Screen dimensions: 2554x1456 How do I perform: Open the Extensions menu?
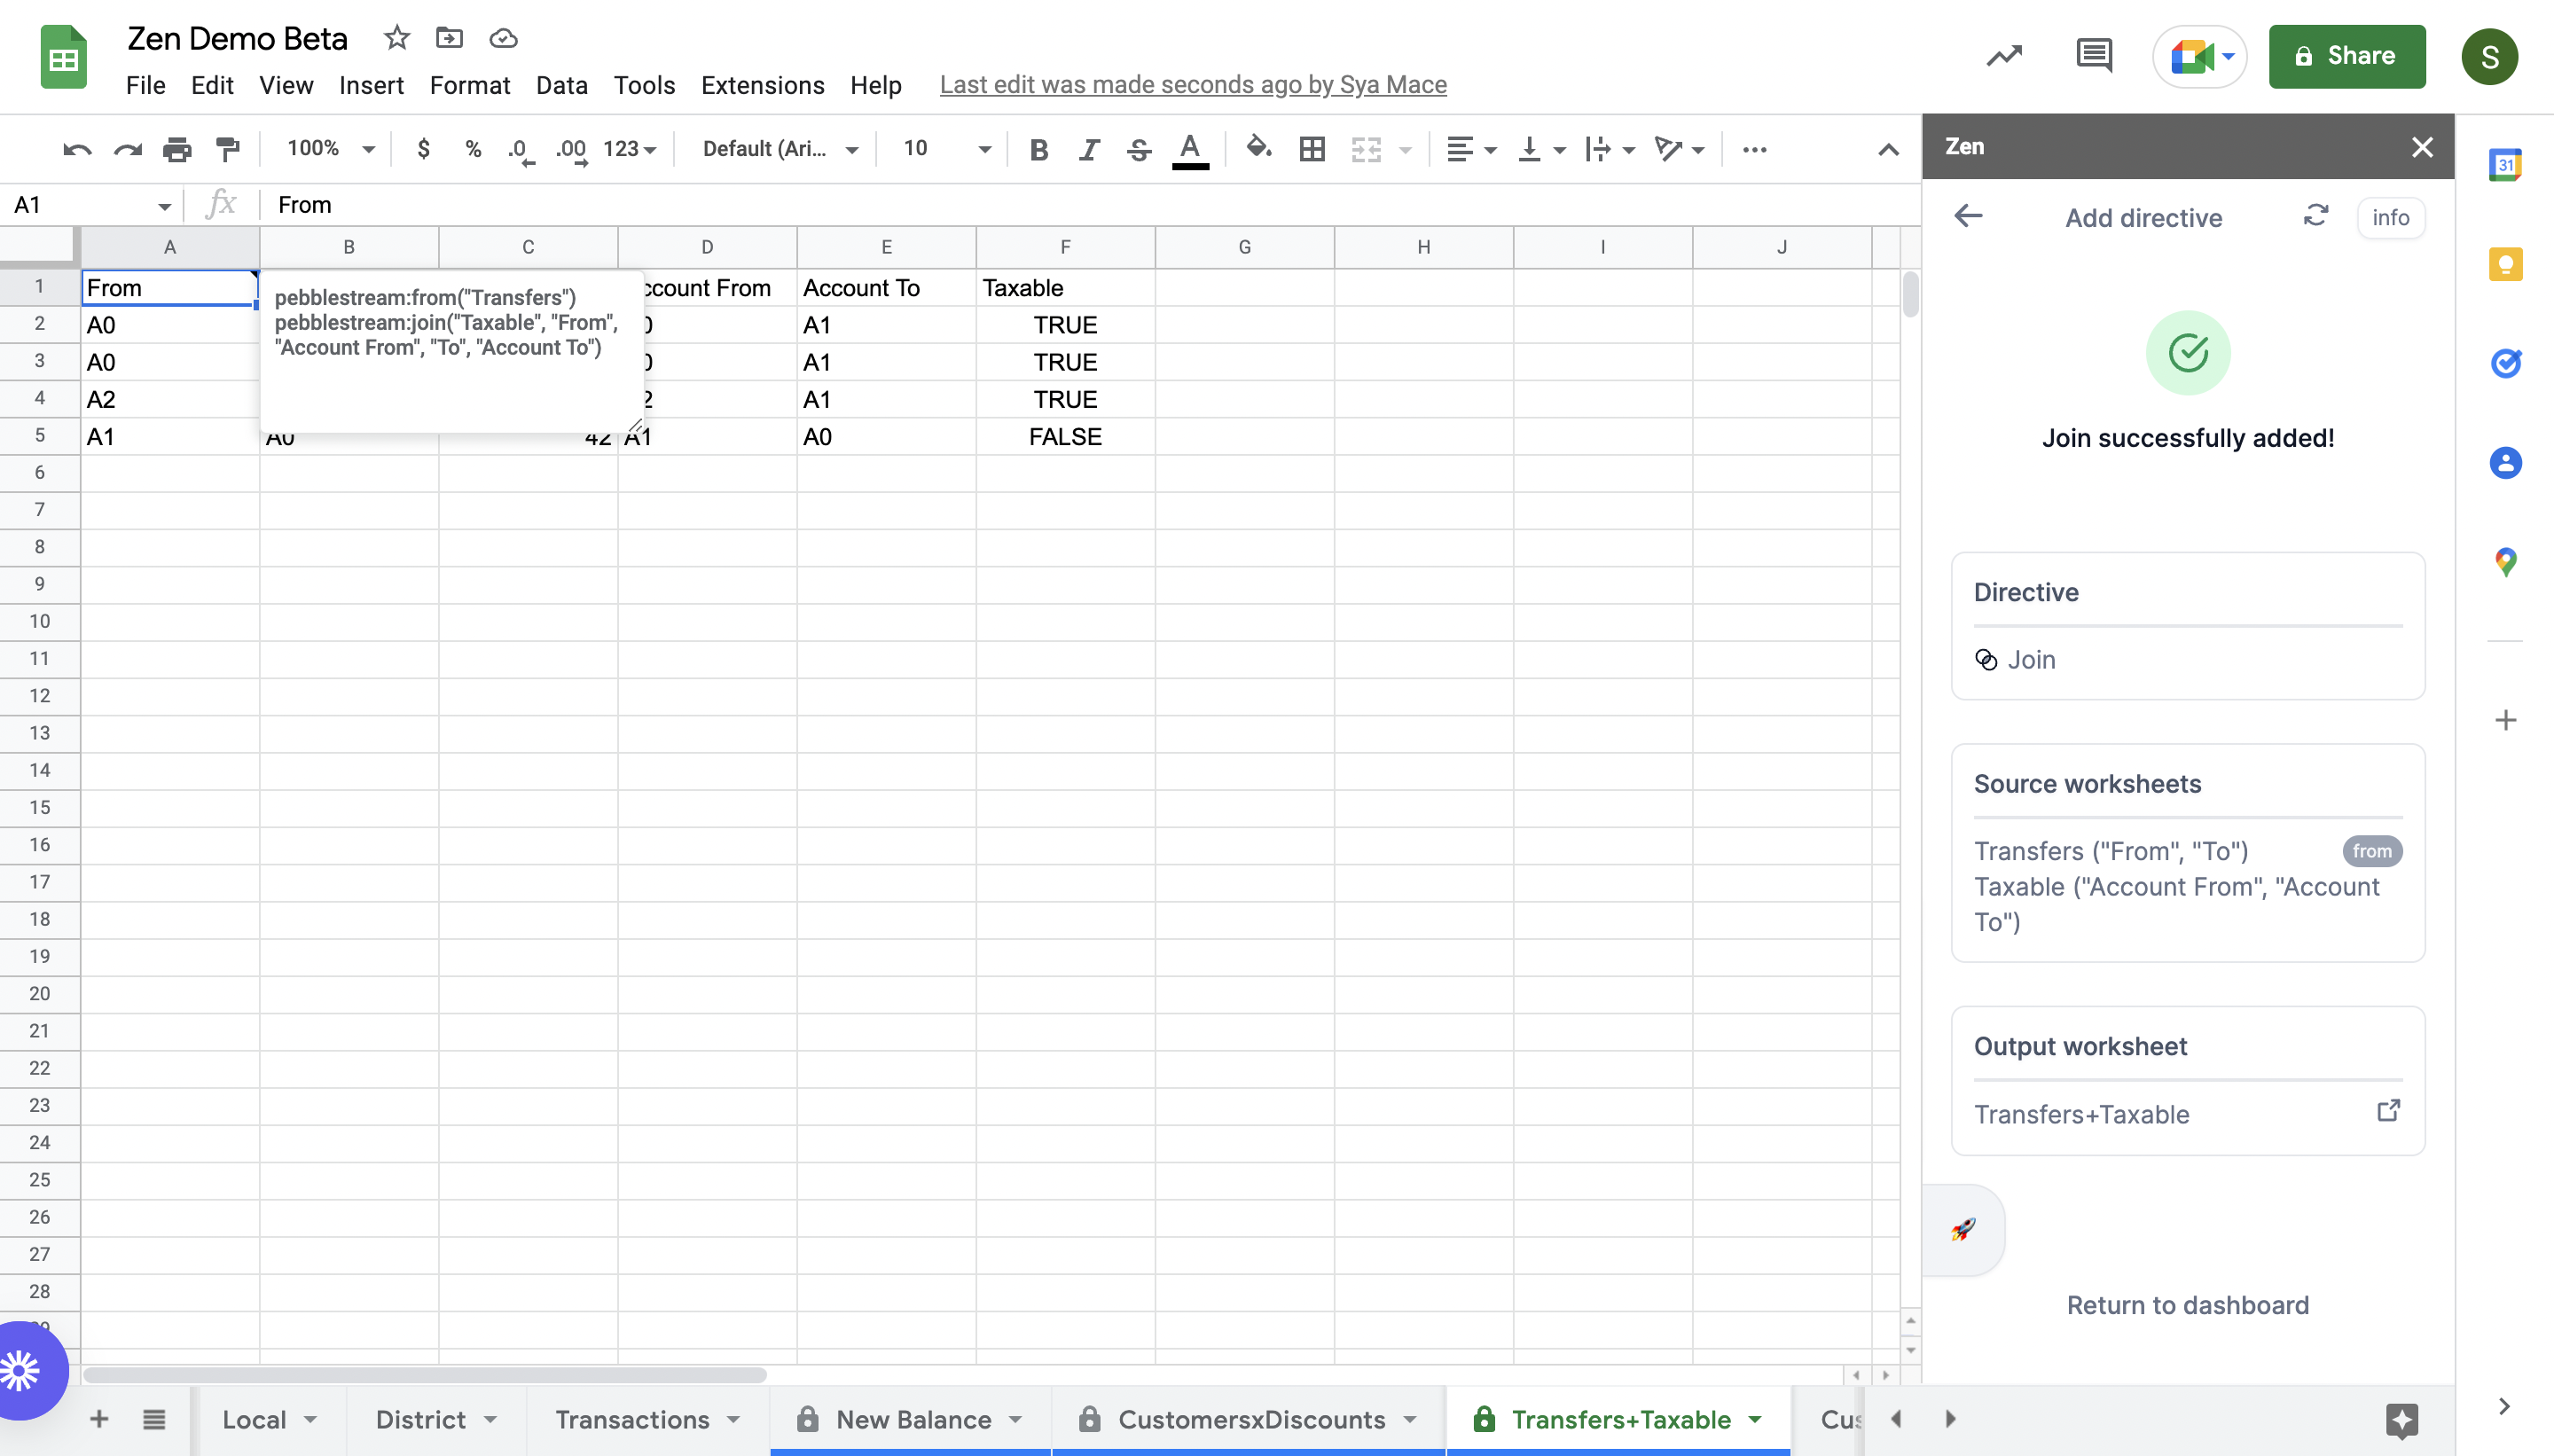tap(762, 85)
